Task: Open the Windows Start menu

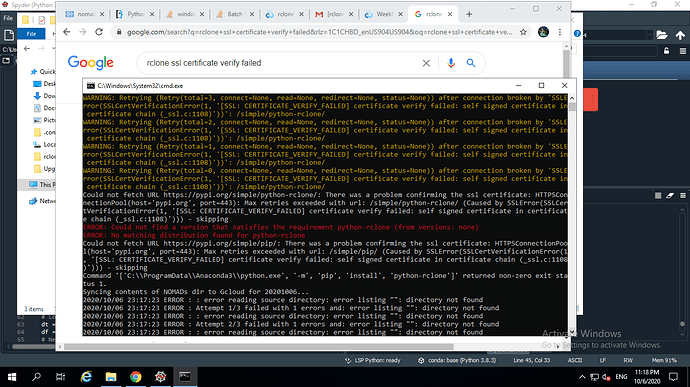Action: (12, 377)
